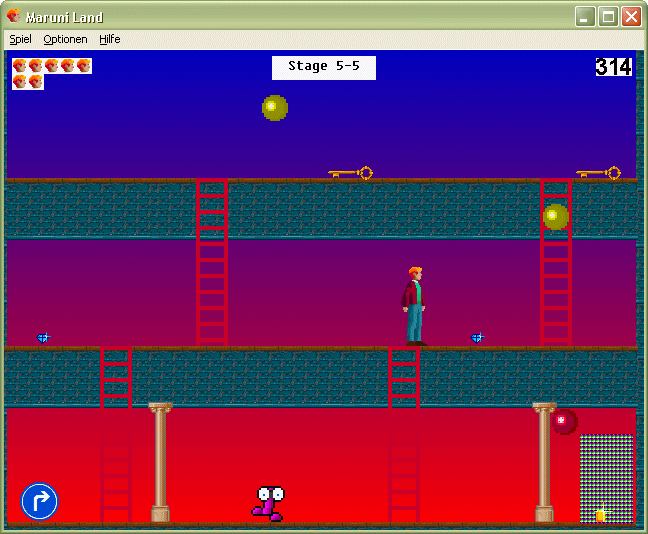
Task: Click the Maruni Land title bar icon
Action: click(x=13, y=16)
